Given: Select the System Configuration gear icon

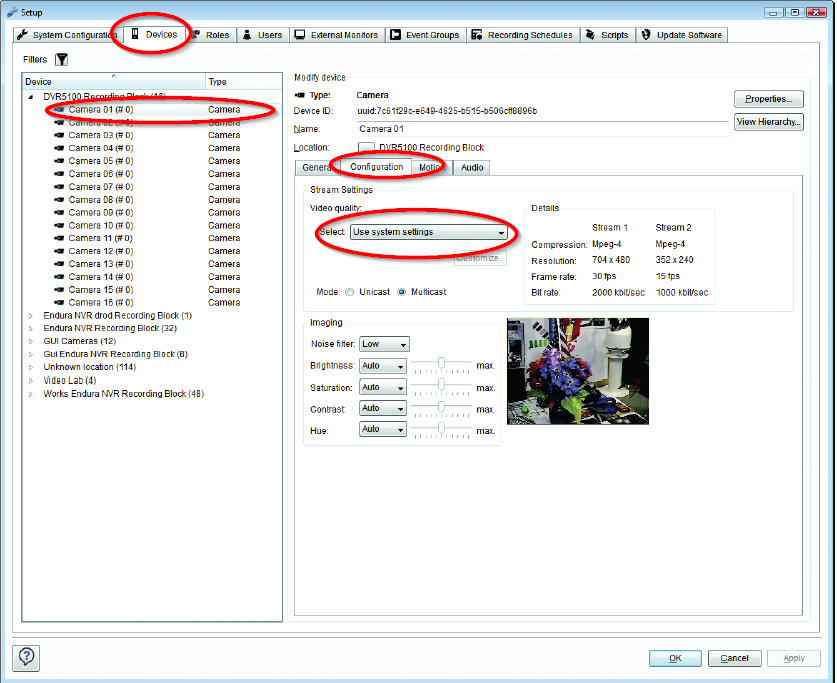Looking at the screenshot, I should (21, 34).
